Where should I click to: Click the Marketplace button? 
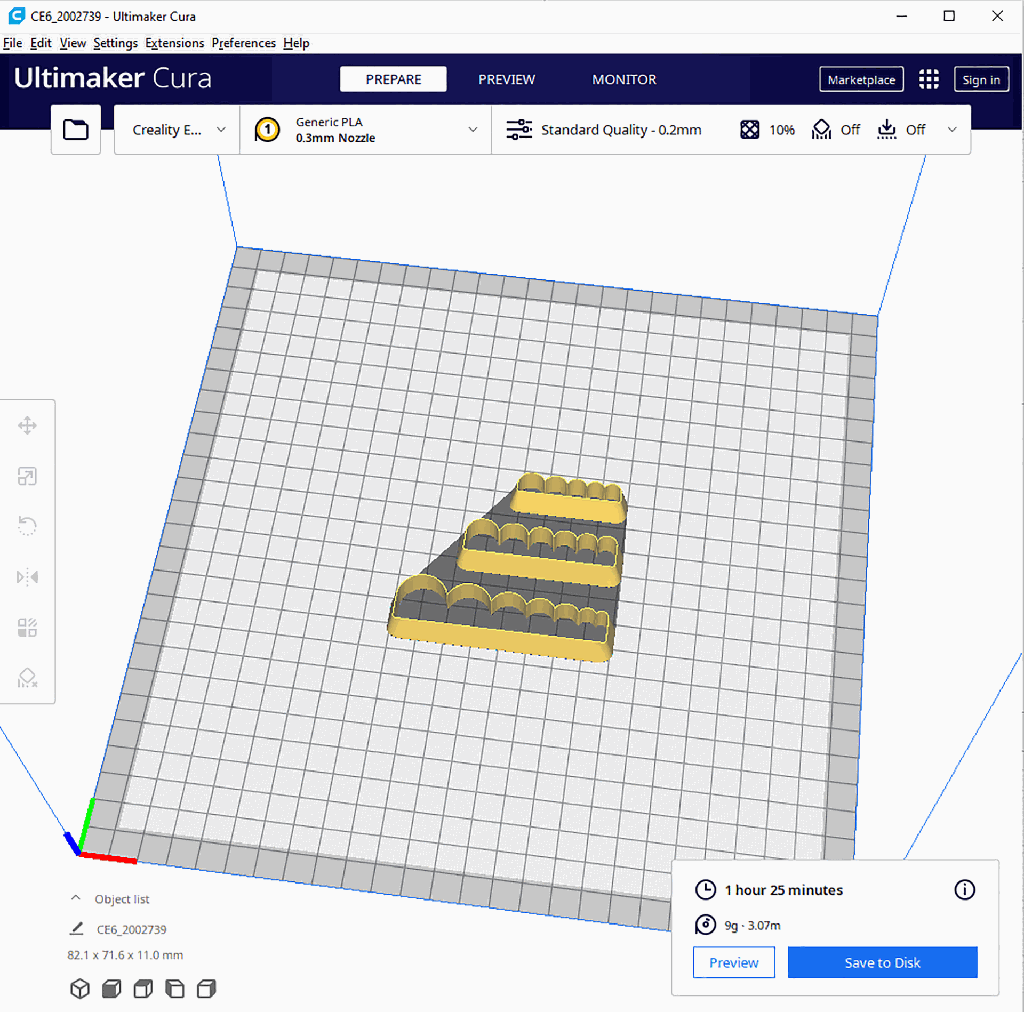coord(861,80)
